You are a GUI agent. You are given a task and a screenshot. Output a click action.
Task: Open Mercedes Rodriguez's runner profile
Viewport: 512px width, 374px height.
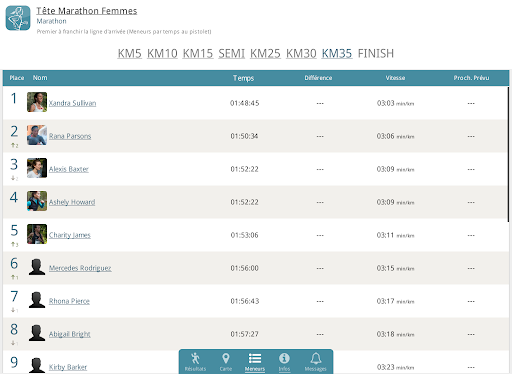pos(80,268)
